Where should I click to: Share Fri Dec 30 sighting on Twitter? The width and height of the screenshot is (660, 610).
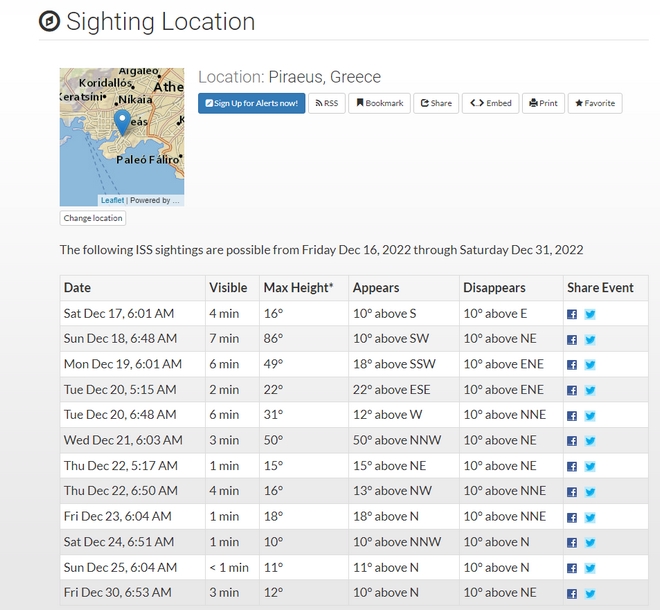[x=590, y=593]
